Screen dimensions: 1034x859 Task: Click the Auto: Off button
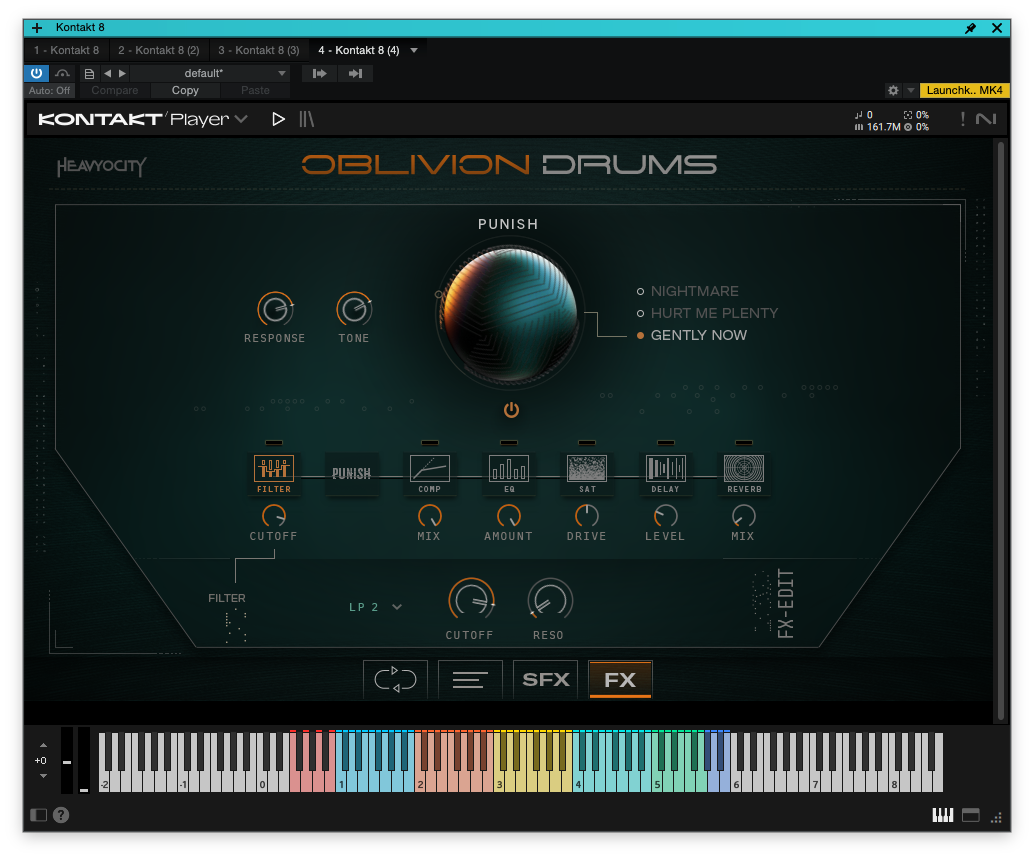pos(49,91)
